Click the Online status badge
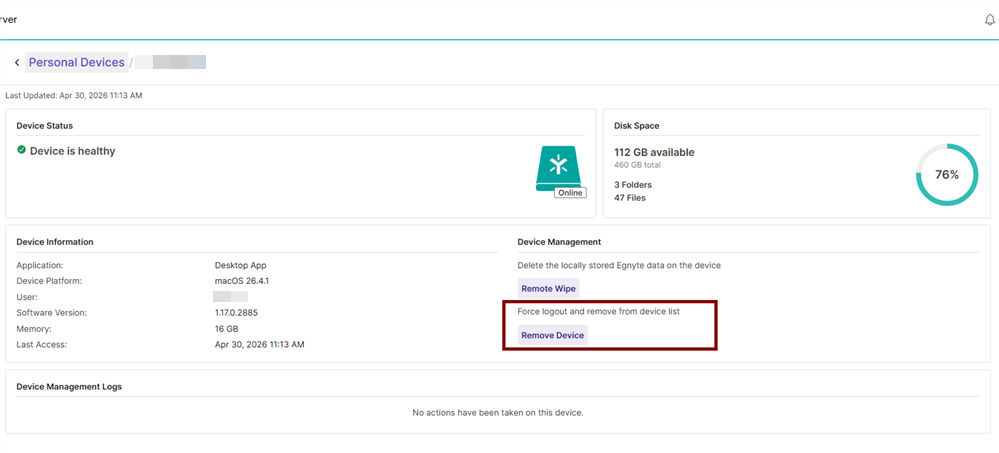999x453 pixels. coord(570,192)
